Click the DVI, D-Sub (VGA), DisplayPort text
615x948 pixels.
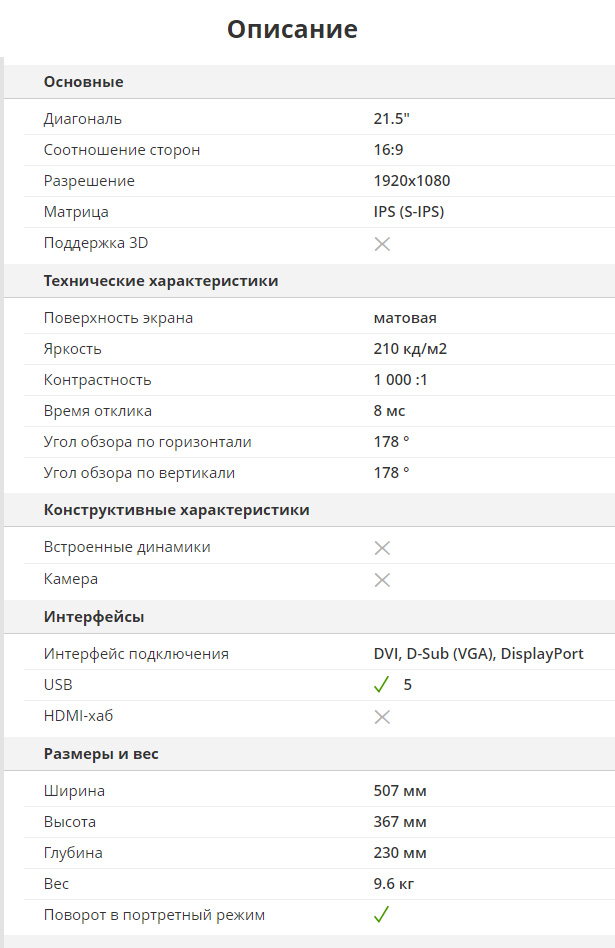coord(478,654)
